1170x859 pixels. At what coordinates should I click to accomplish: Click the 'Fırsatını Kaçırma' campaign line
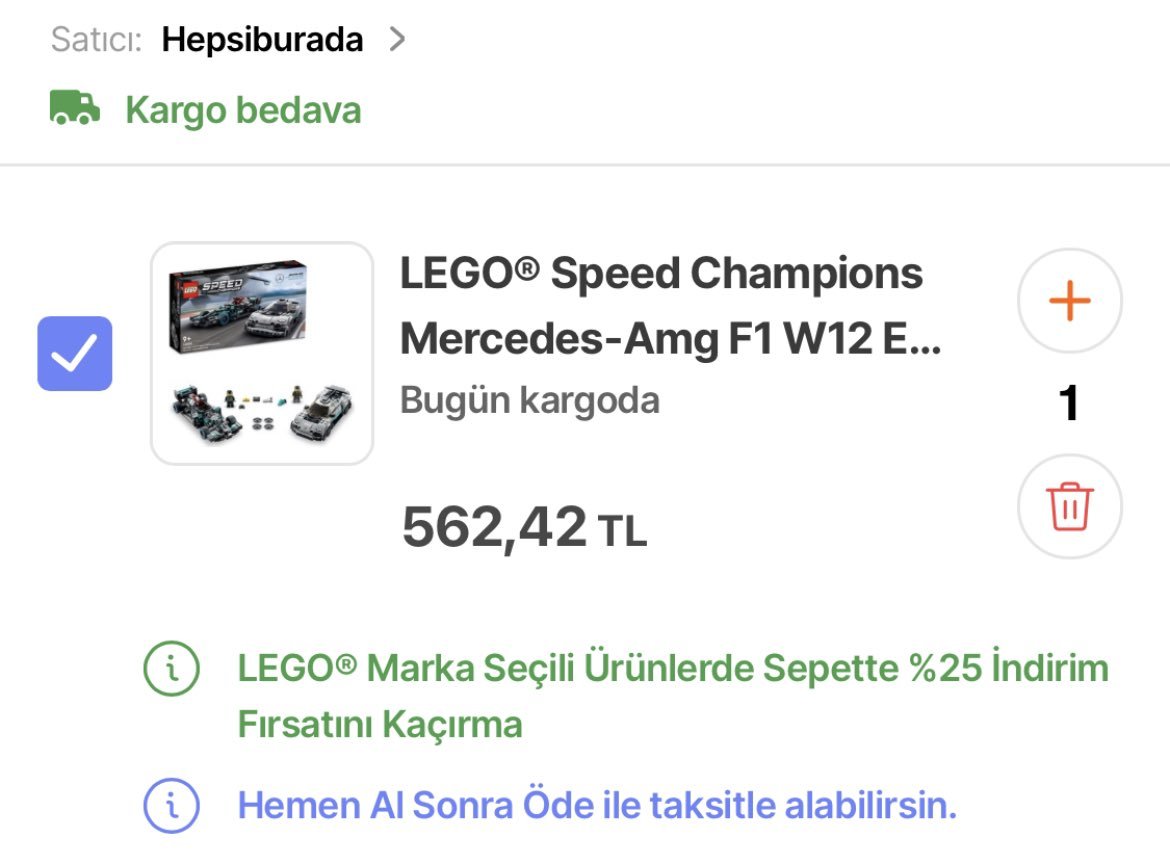380,724
